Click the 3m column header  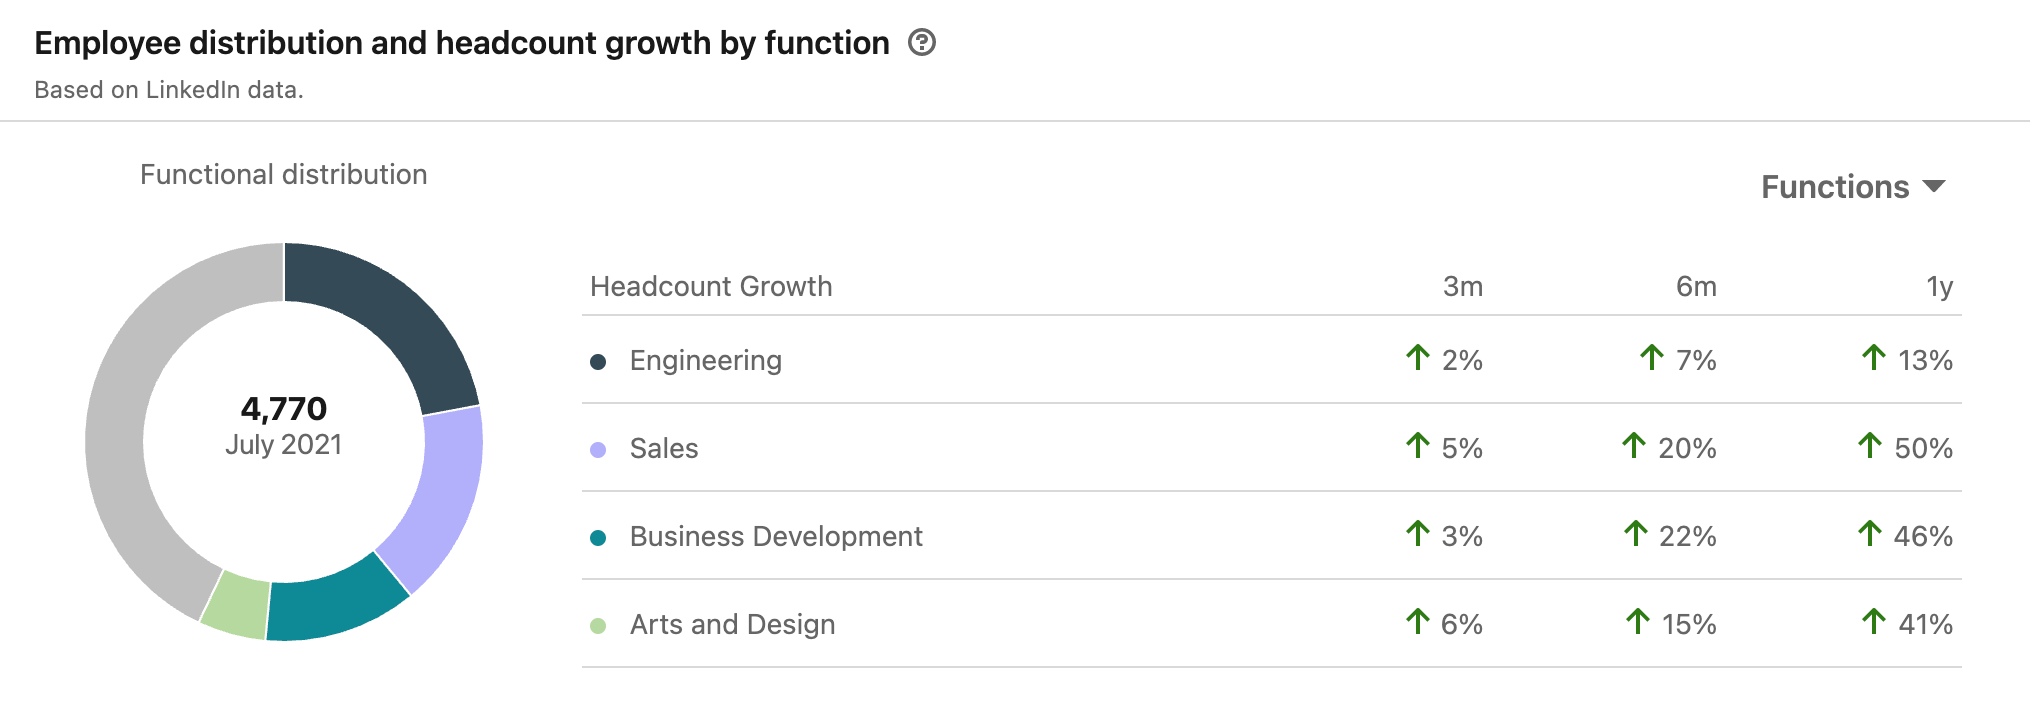pyautogui.click(x=1462, y=287)
